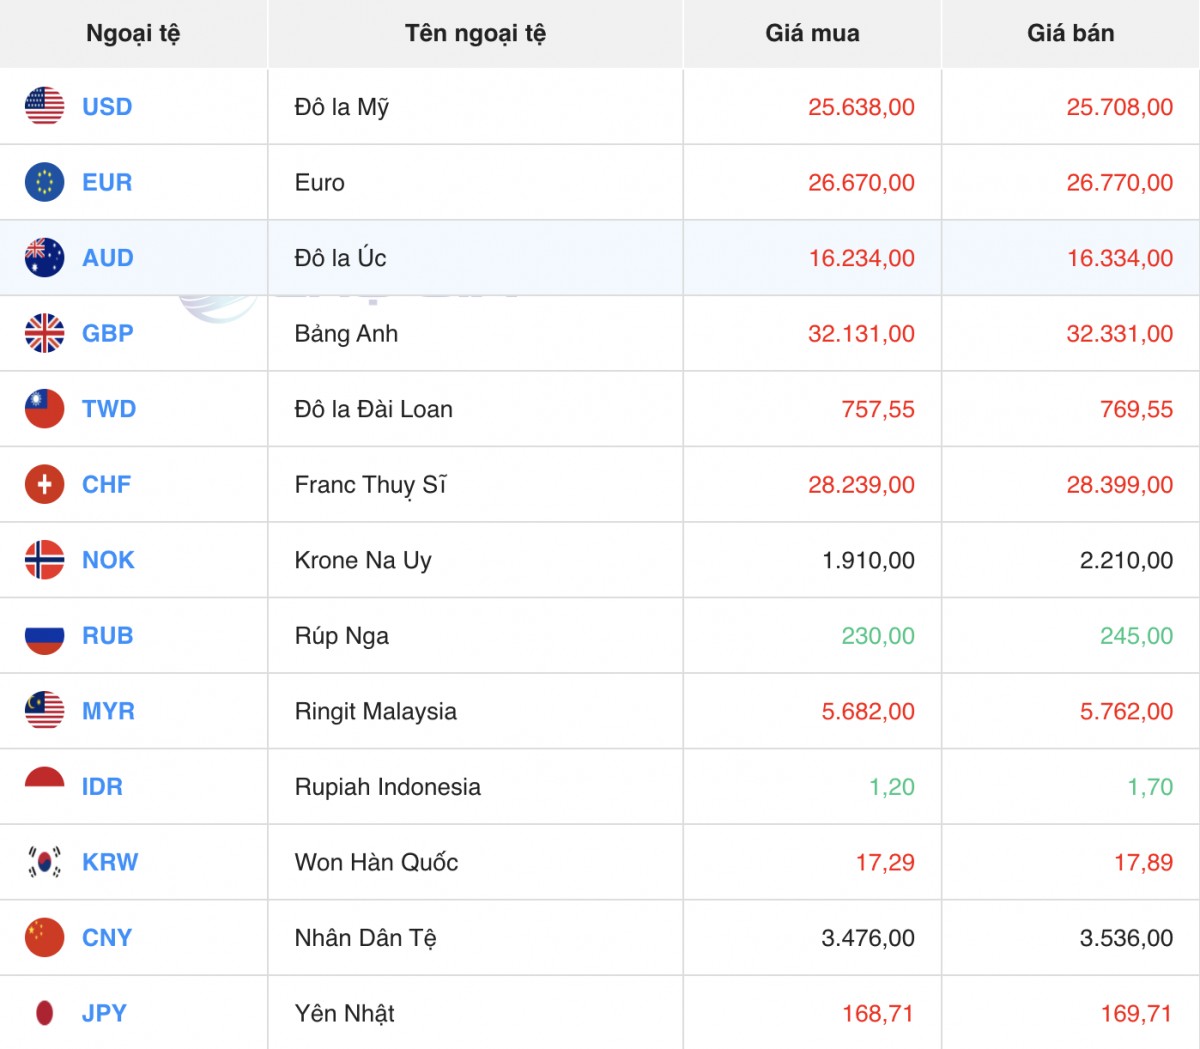
Task: Open the USD currency link
Action: (107, 107)
